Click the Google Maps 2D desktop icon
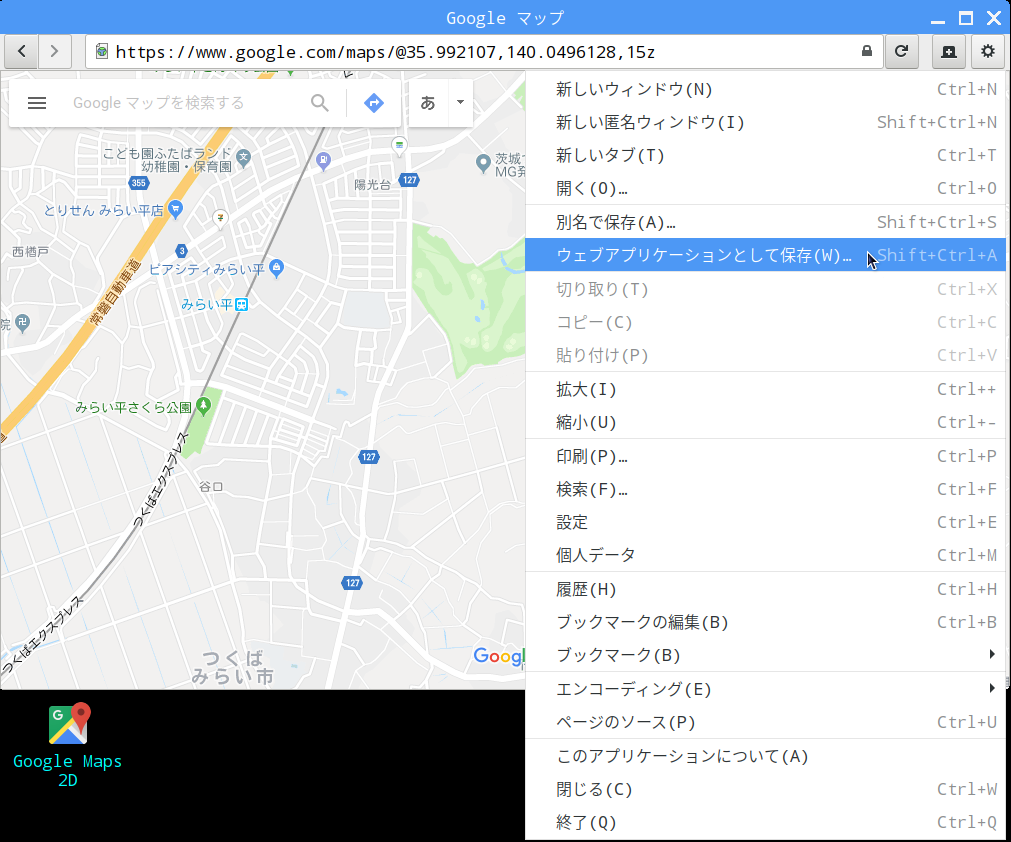Image resolution: width=1011 pixels, height=842 pixels. (x=67, y=745)
